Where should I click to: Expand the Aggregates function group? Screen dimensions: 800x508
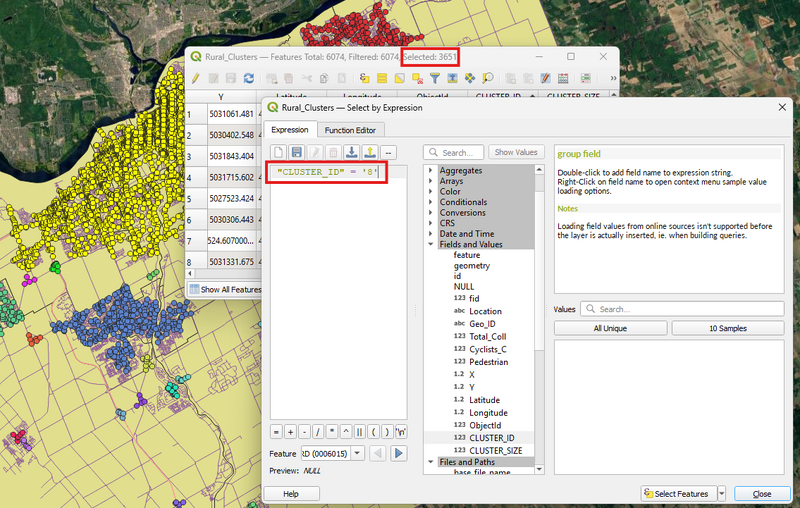coord(431,170)
